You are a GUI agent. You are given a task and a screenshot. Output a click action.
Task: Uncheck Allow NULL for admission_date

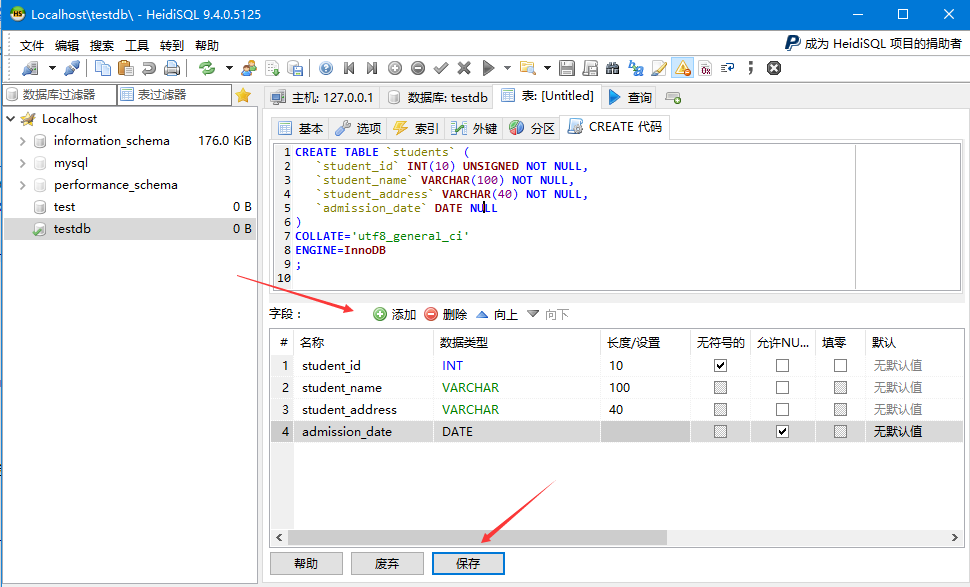(782, 432)
